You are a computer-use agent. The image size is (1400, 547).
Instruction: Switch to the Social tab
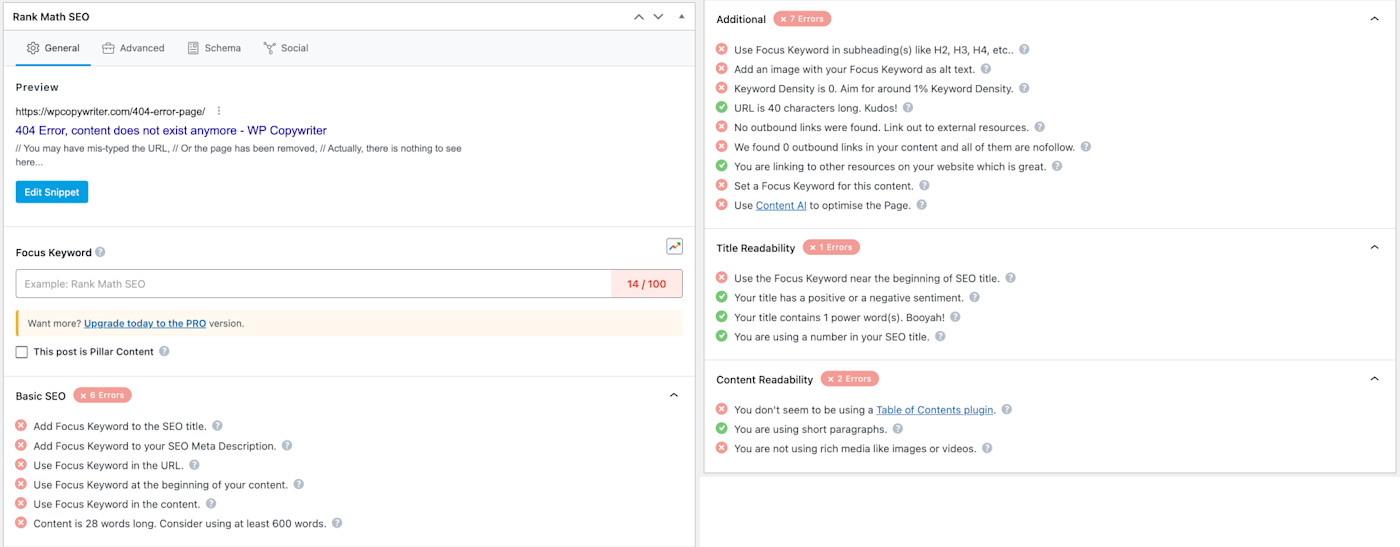[x=286, y=48]
